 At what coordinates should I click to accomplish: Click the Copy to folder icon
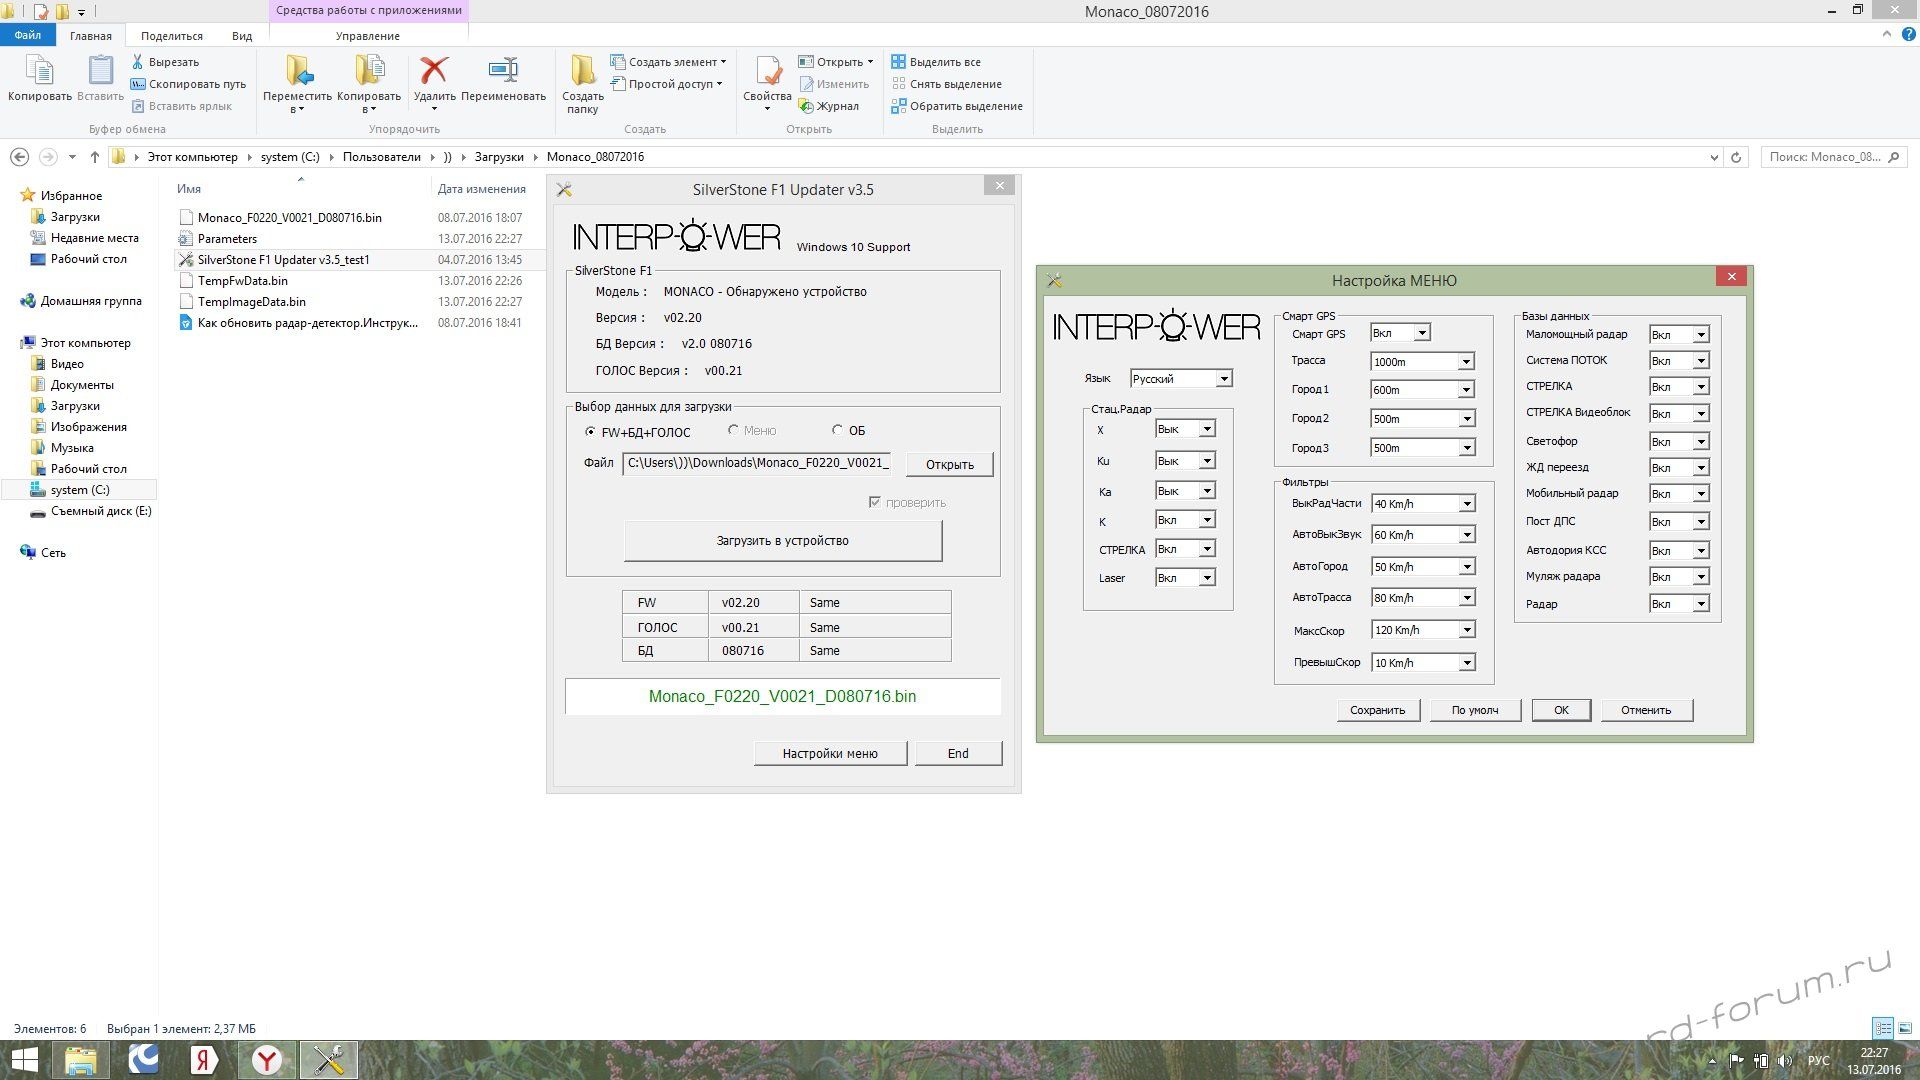[x=369, y=70]
